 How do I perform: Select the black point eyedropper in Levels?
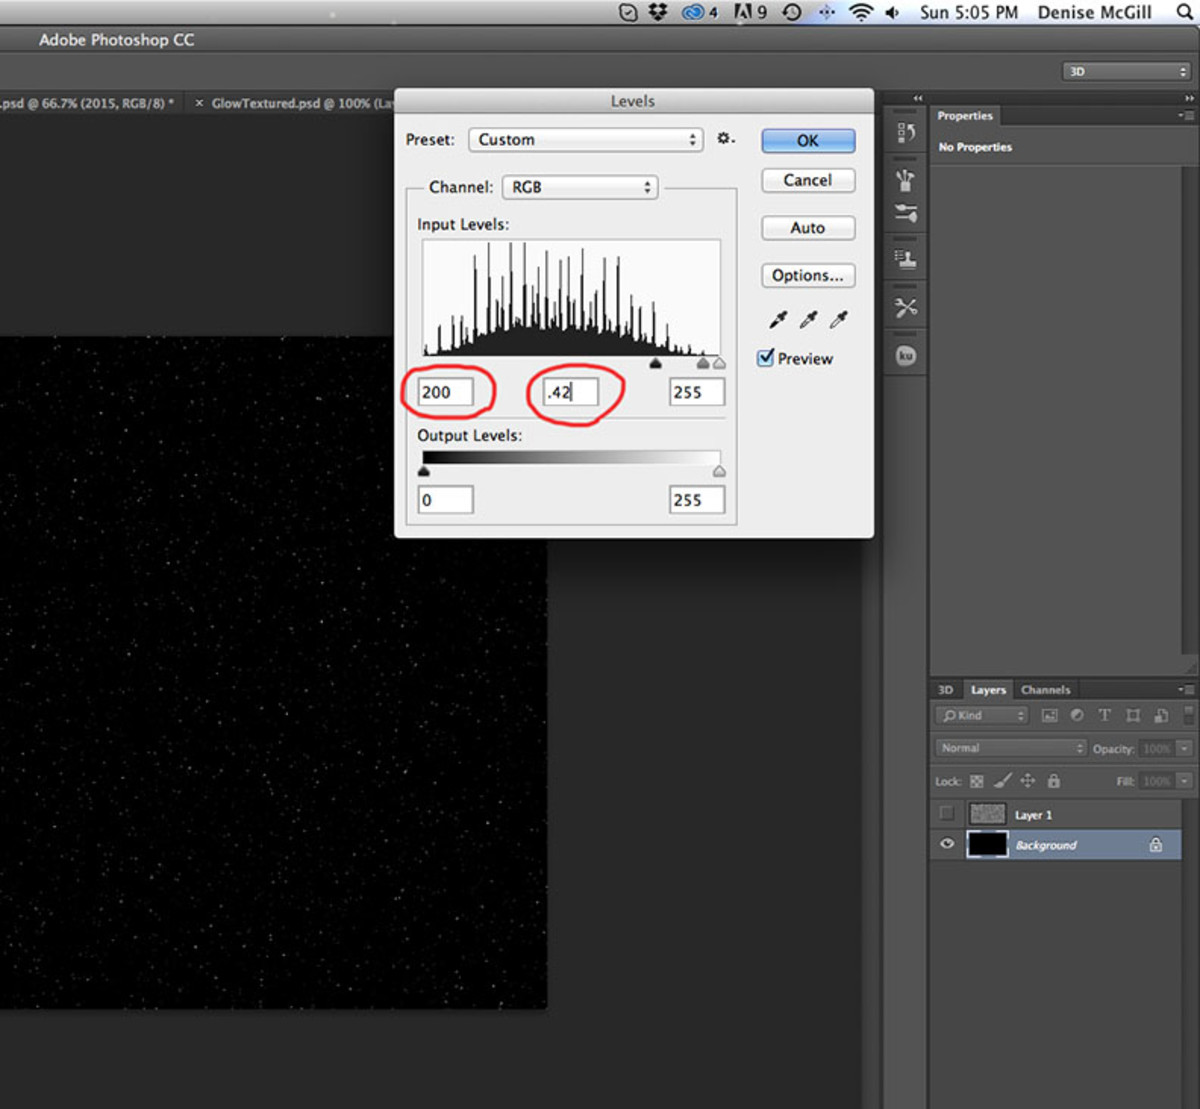pyautogui.click(x=777, y=318)
